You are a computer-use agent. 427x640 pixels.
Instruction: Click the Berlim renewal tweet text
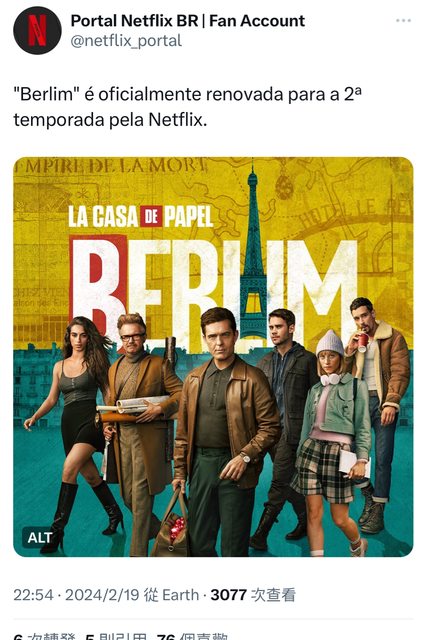tap(188, 107)
